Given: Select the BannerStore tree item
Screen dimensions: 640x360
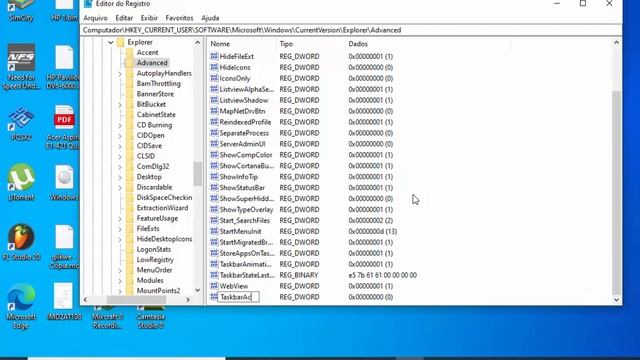Looking at the screenshot, I should (155, 94).
